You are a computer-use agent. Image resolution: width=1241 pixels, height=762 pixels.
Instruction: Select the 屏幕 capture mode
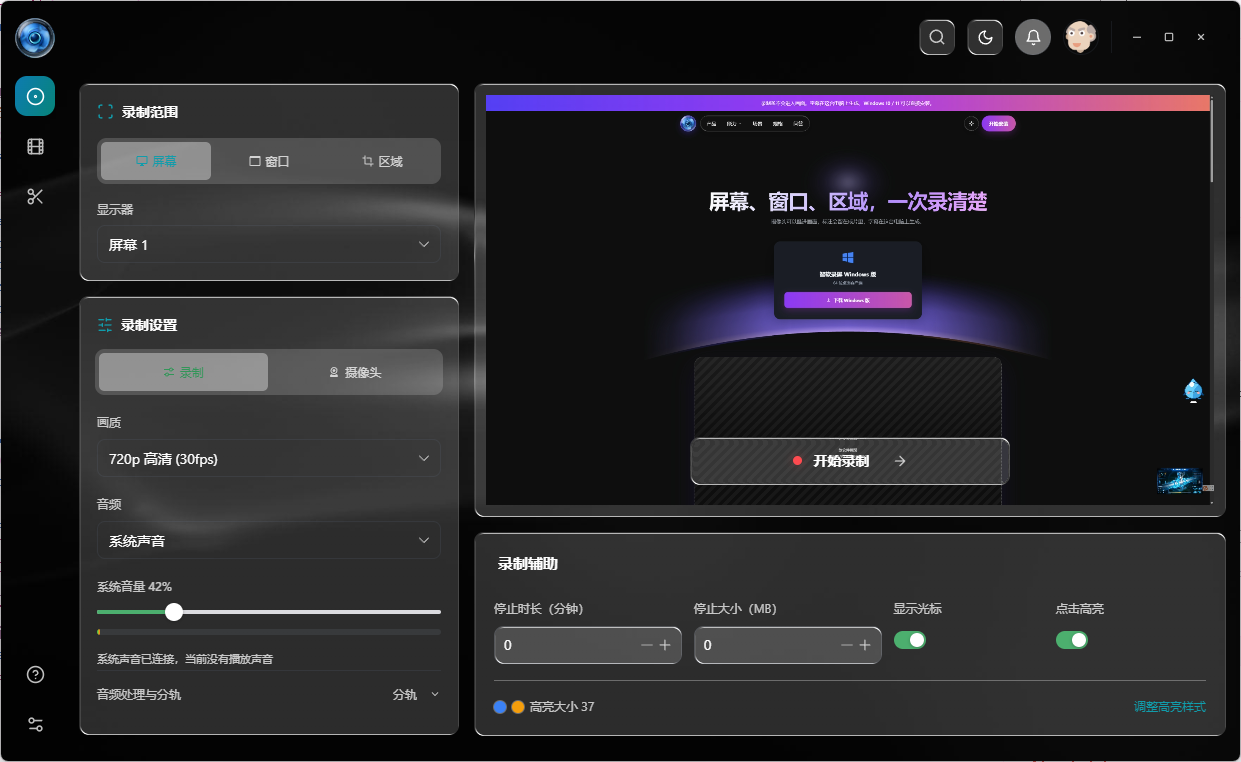156,161
